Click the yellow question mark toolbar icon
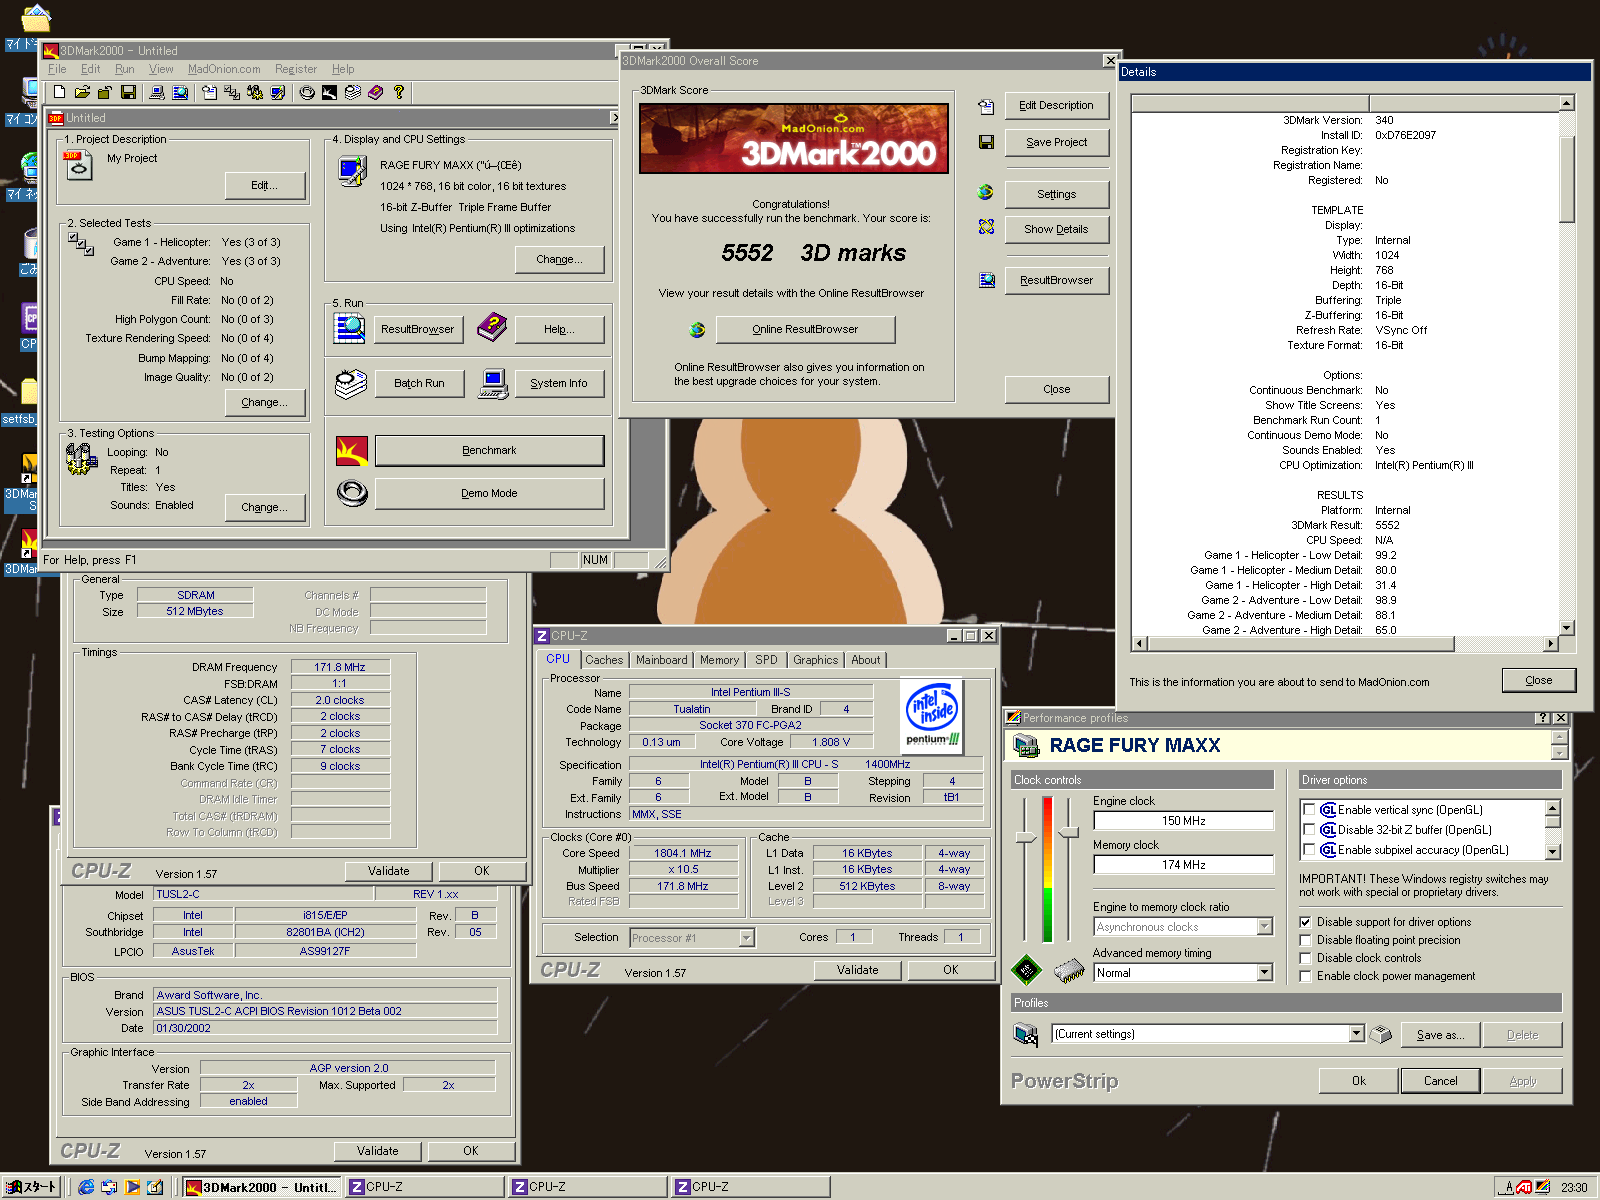Viewport: 1600px width, 1200px height. (x=399, y=92)
